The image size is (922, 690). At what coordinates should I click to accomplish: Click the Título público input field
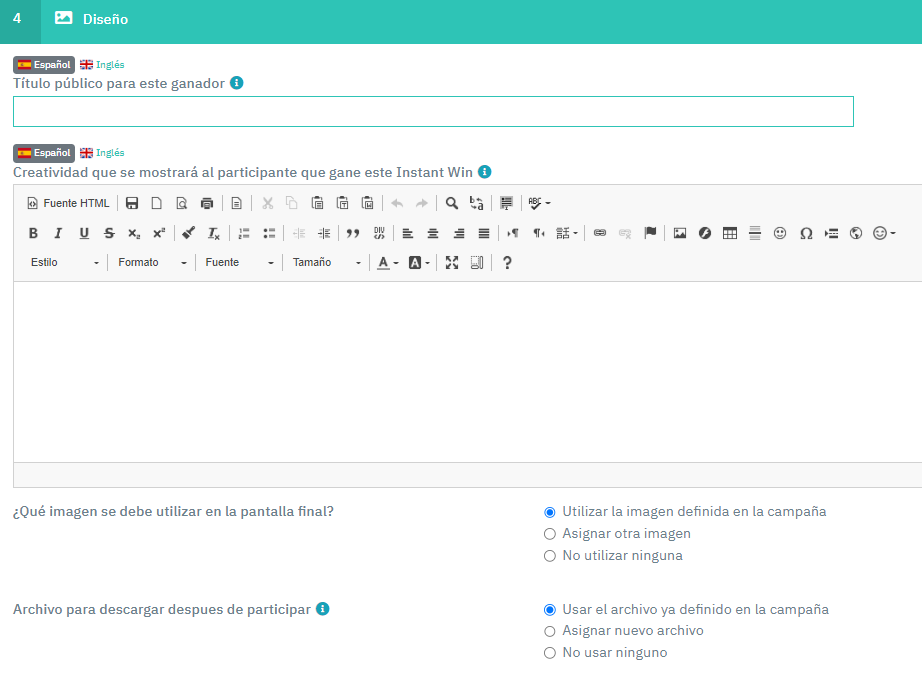point(433,112)
